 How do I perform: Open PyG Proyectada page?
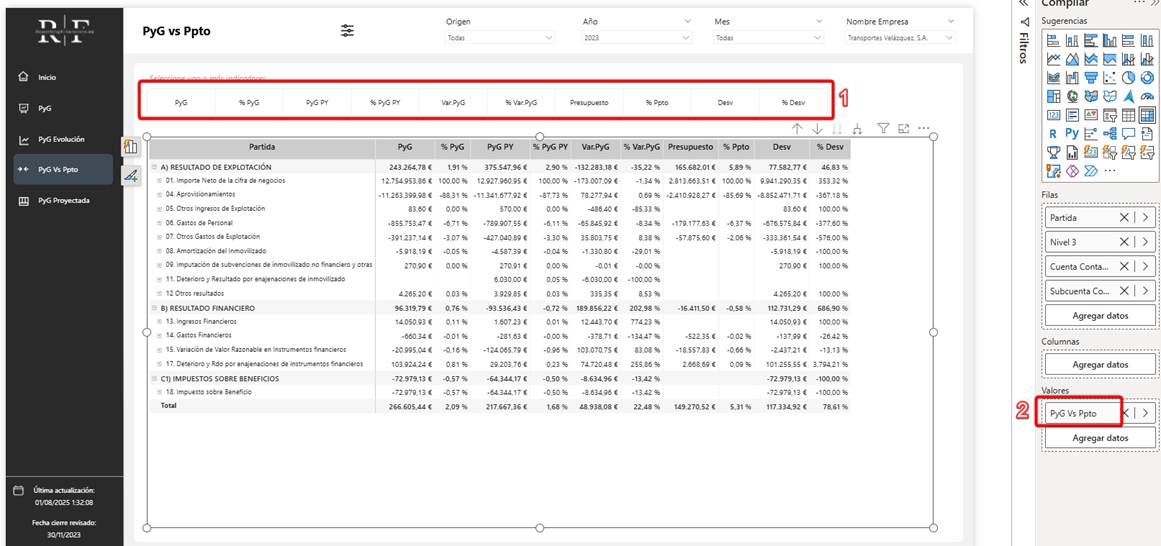pos(64,201)
